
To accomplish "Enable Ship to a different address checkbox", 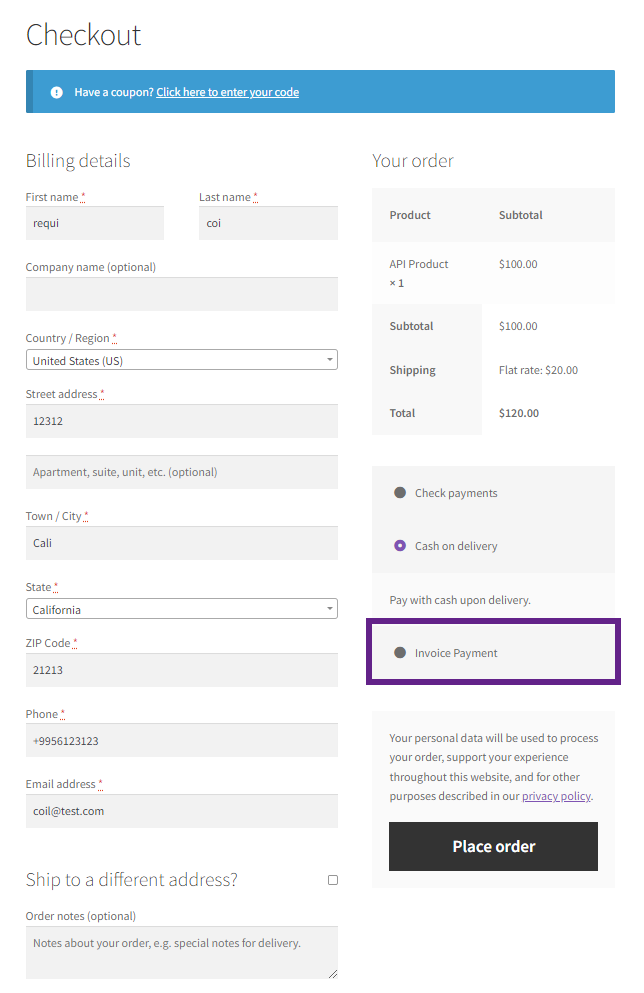I will (333, 880).
